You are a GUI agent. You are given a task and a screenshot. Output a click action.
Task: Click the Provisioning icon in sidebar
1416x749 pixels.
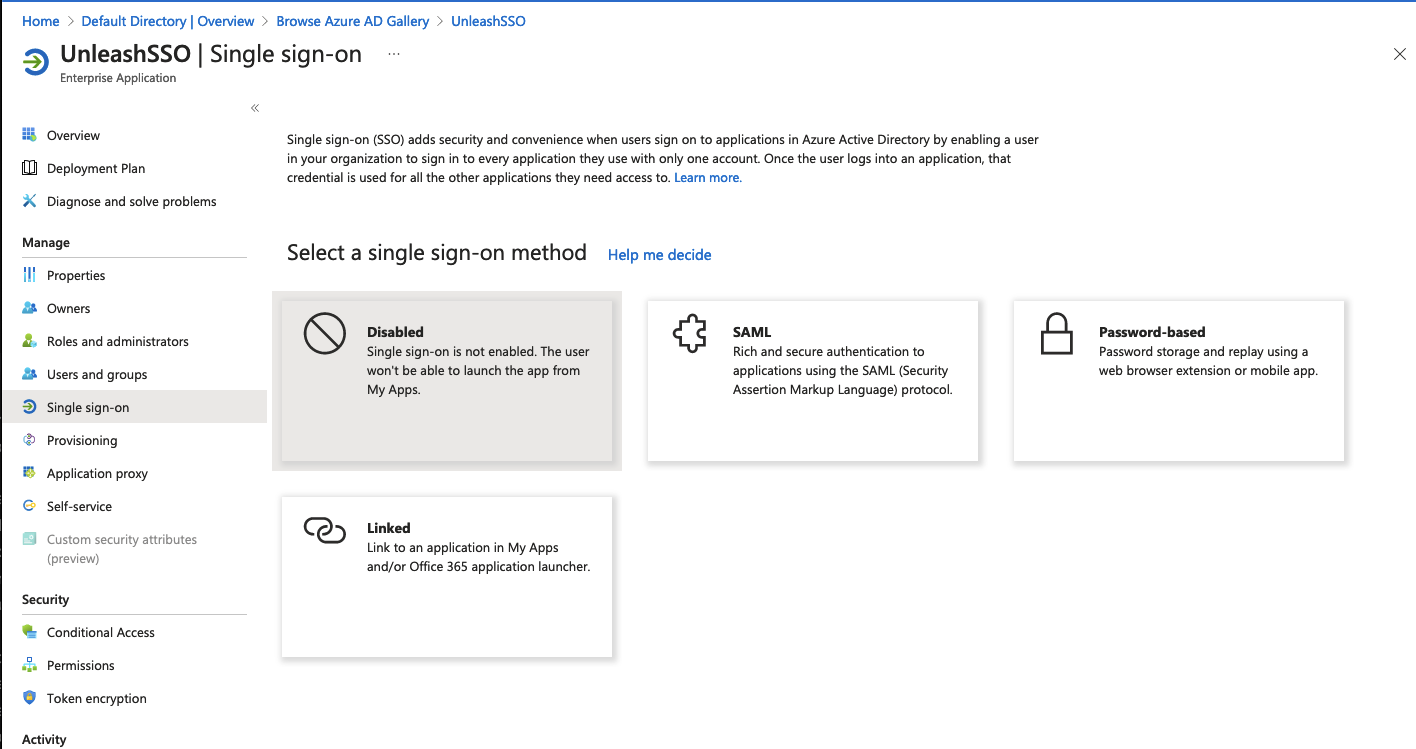click(29, 440)
